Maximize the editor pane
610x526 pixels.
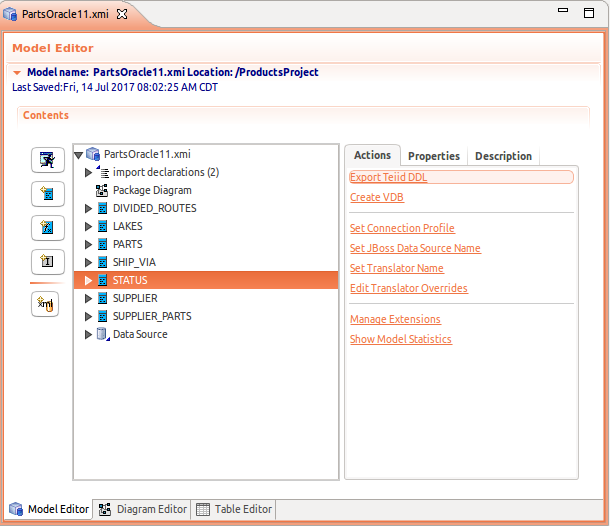[589, 13]
